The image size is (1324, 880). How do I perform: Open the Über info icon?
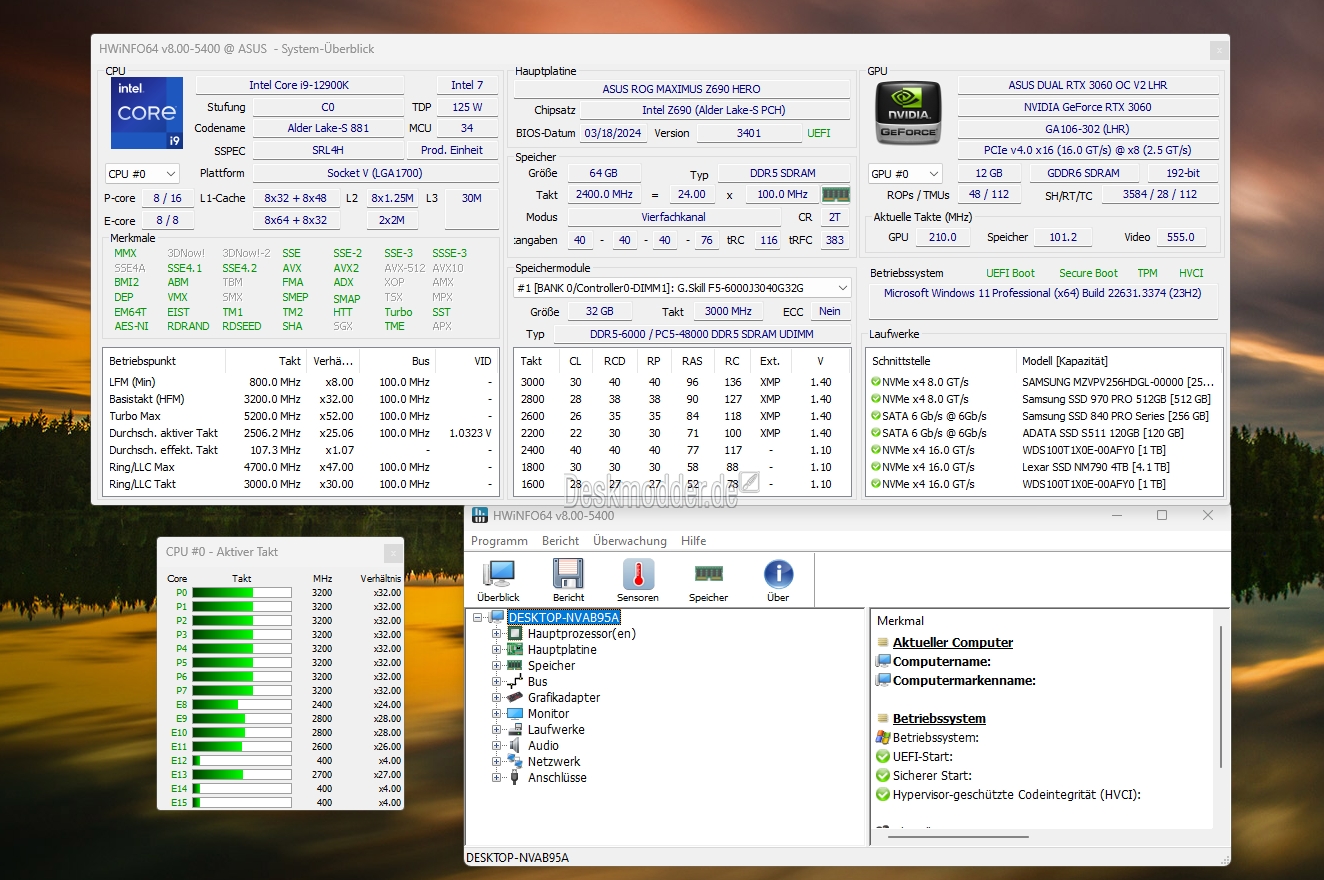(x=778, y=574)
